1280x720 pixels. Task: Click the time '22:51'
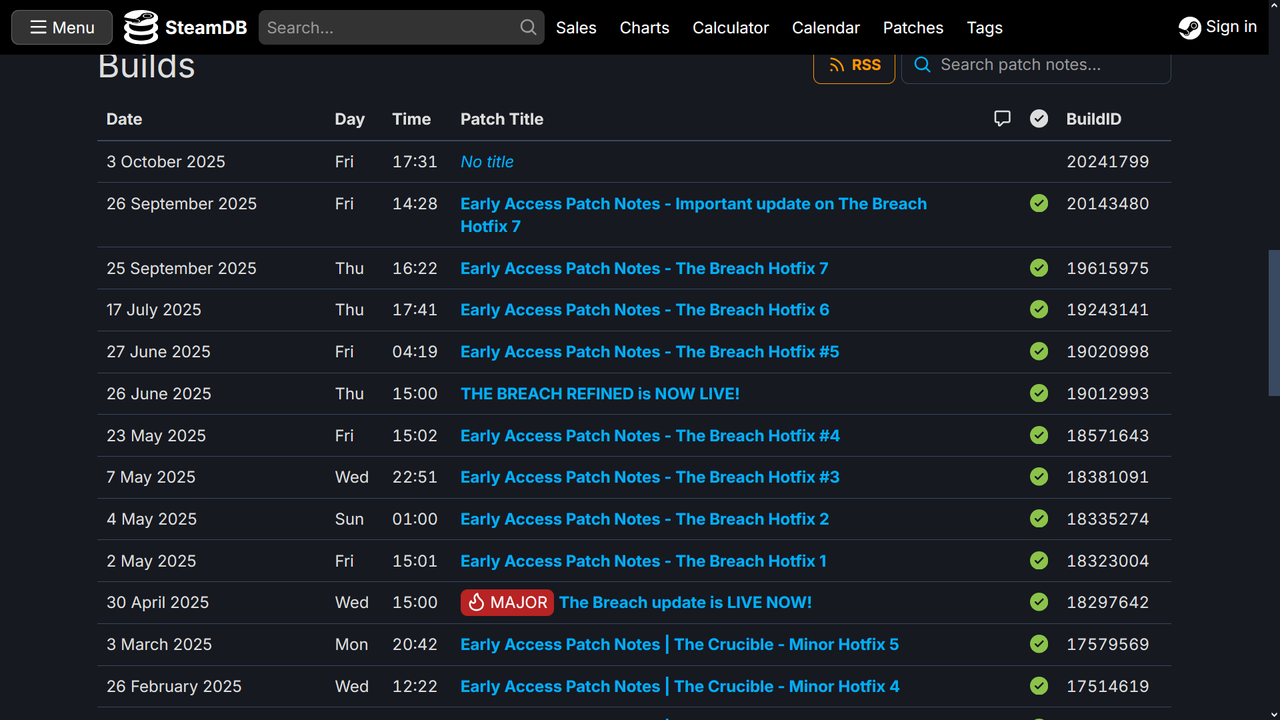coord(415,477)
